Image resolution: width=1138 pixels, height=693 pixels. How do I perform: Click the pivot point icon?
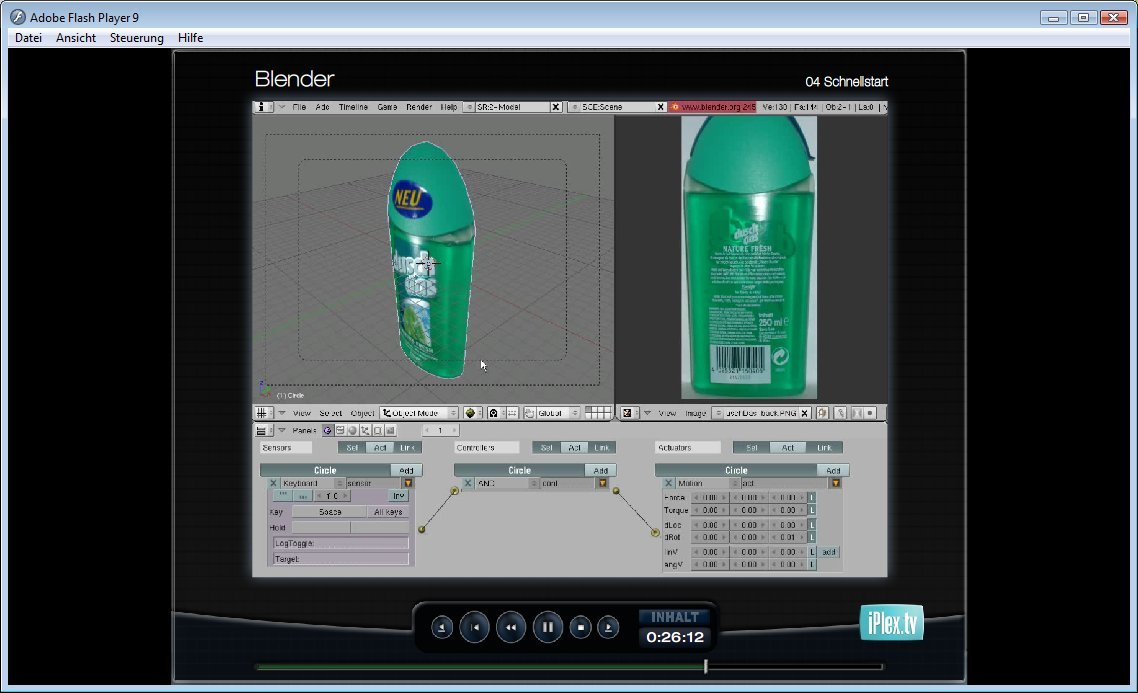coord(494,413)
